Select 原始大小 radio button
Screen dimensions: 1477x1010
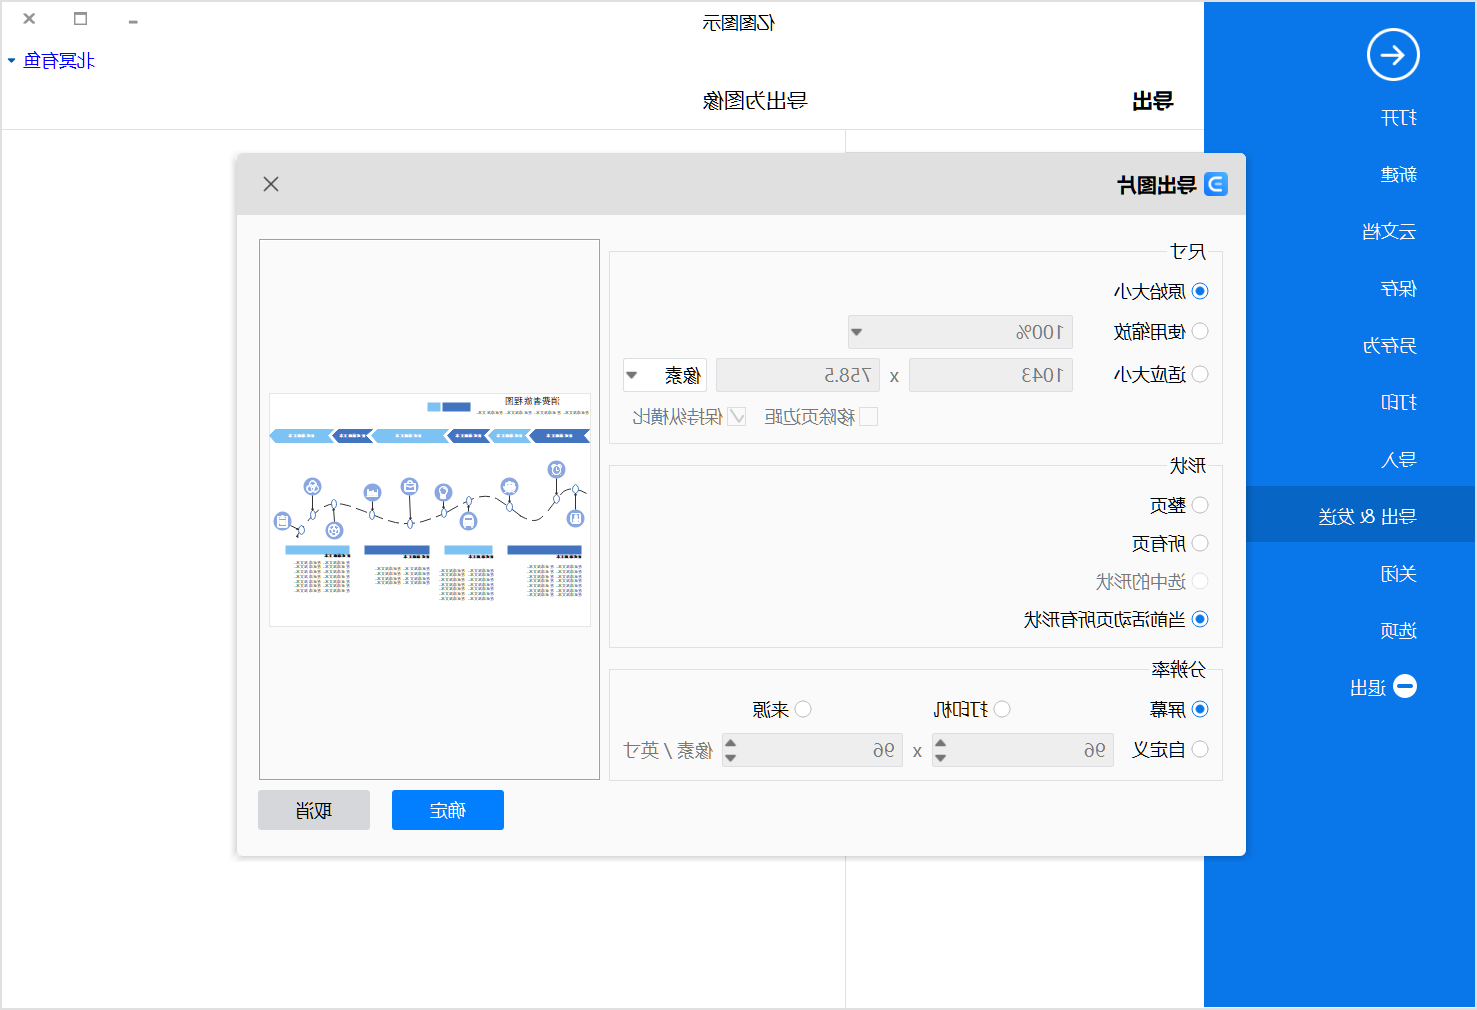pyautogui.click(x=1200, y=291)
